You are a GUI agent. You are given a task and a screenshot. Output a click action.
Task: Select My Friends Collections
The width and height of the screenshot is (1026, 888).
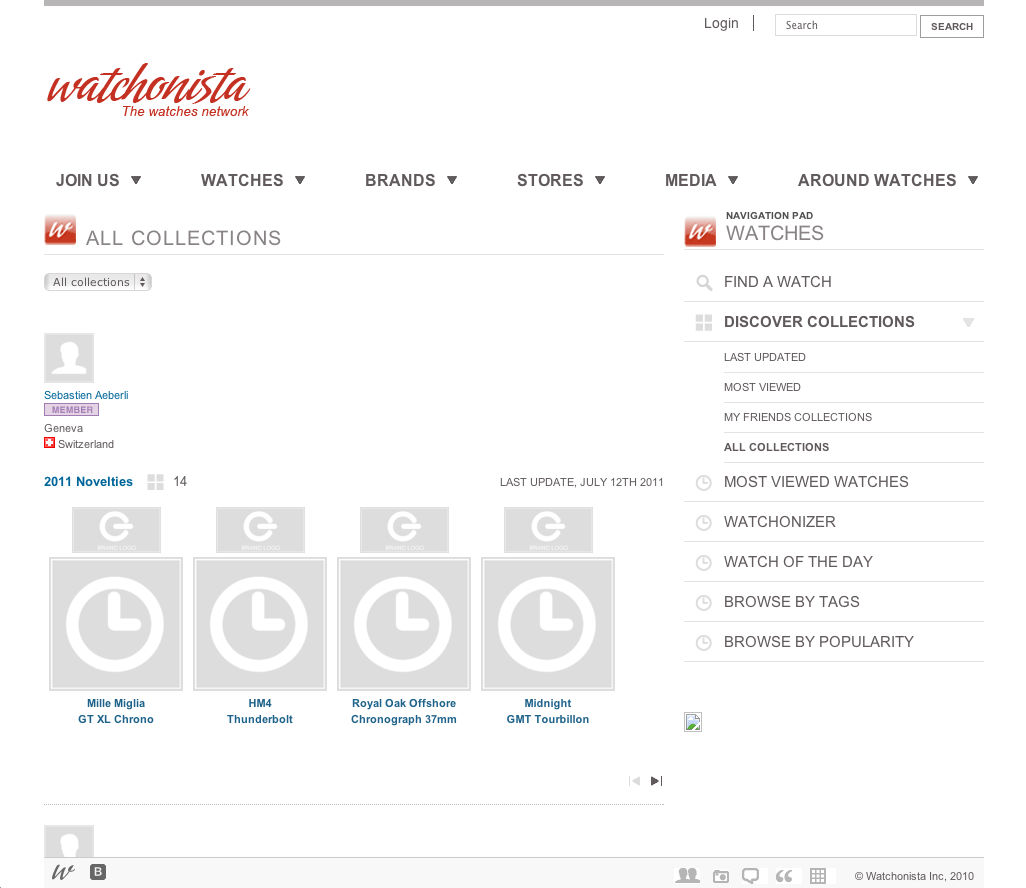click(x=798, y=417)
